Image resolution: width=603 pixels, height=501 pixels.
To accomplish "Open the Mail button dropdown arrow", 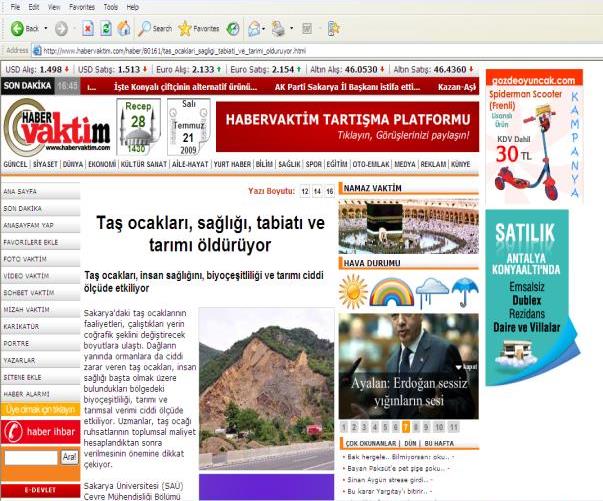I will pyautogui.click(x=264, y=29).
